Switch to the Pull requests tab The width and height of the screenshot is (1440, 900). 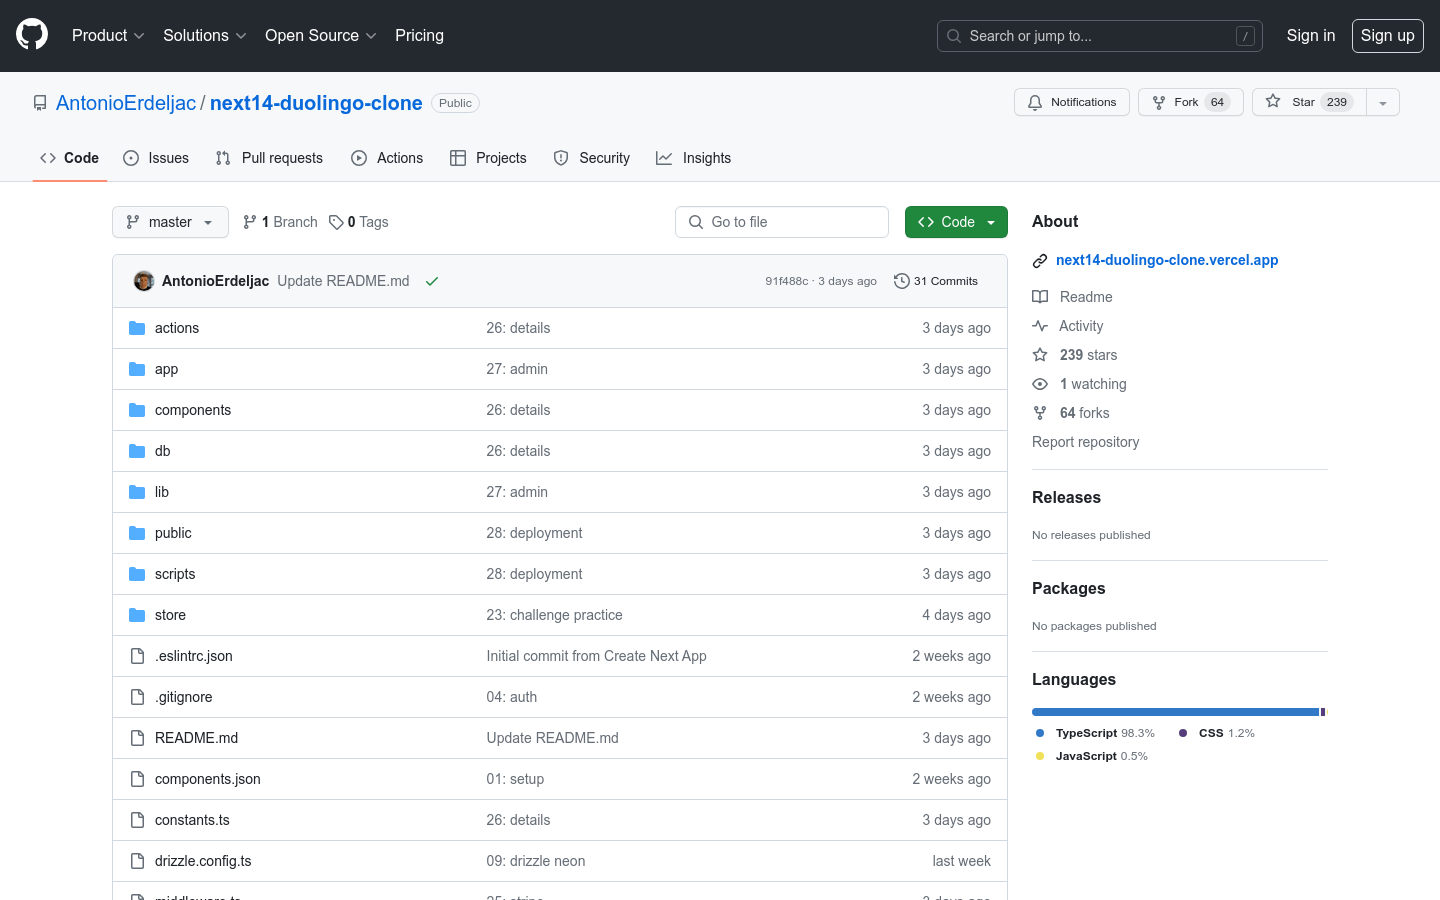(269, 158)
